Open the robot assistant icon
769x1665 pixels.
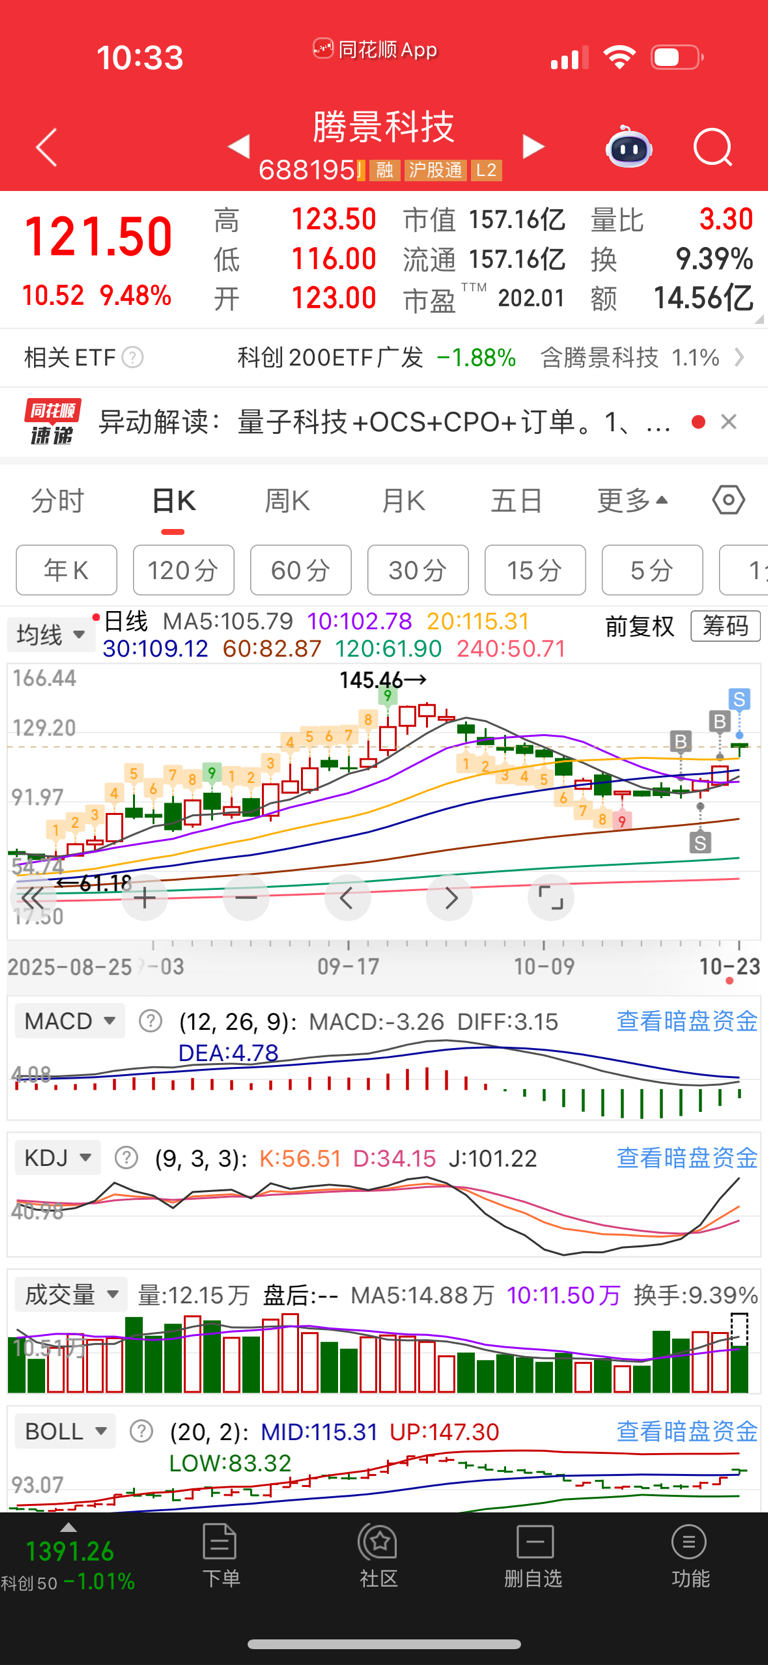[x=629, y=147]
